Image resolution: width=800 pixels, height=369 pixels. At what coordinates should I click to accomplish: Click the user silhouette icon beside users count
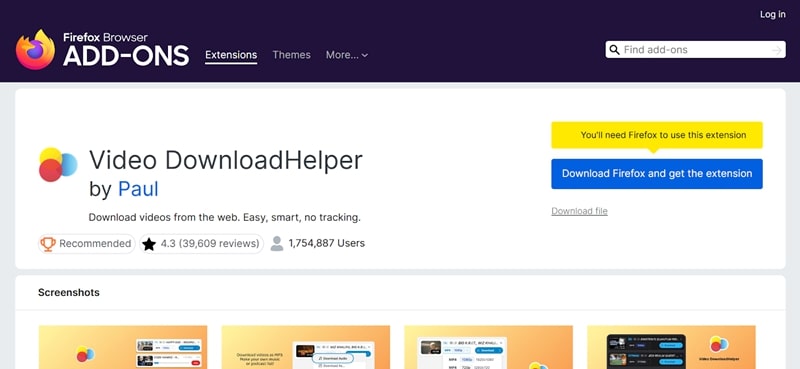click(277, 243)
